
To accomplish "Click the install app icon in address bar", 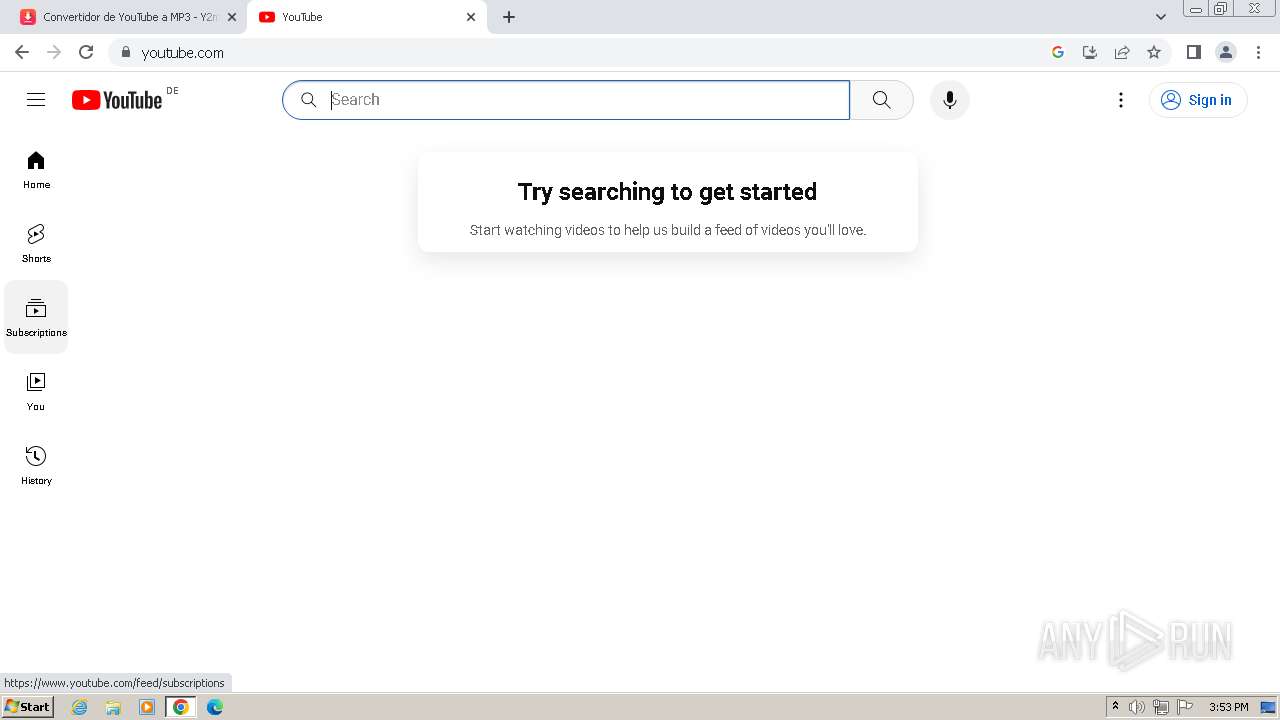I will [1090, 52].
